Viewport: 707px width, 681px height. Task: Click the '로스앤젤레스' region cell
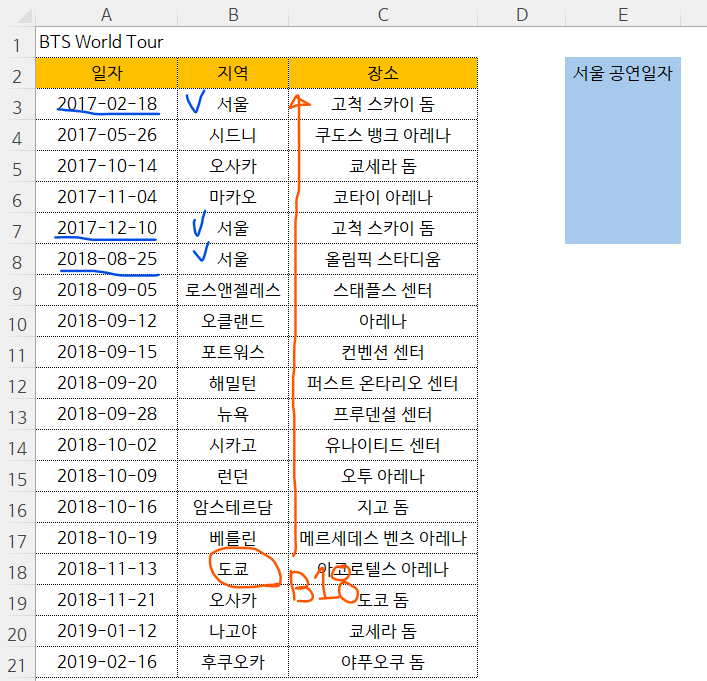[233, 290]
